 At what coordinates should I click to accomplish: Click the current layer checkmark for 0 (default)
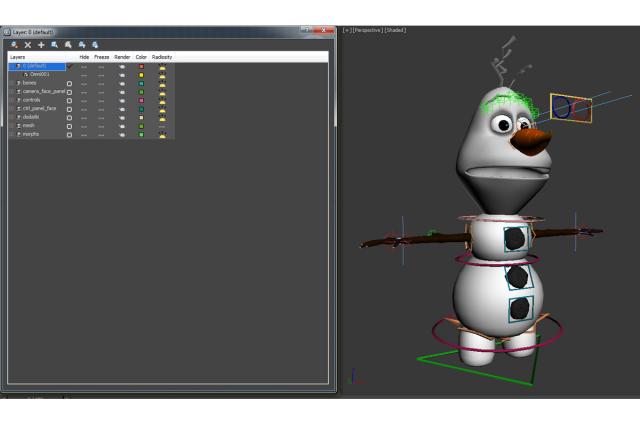coord(69,66)
